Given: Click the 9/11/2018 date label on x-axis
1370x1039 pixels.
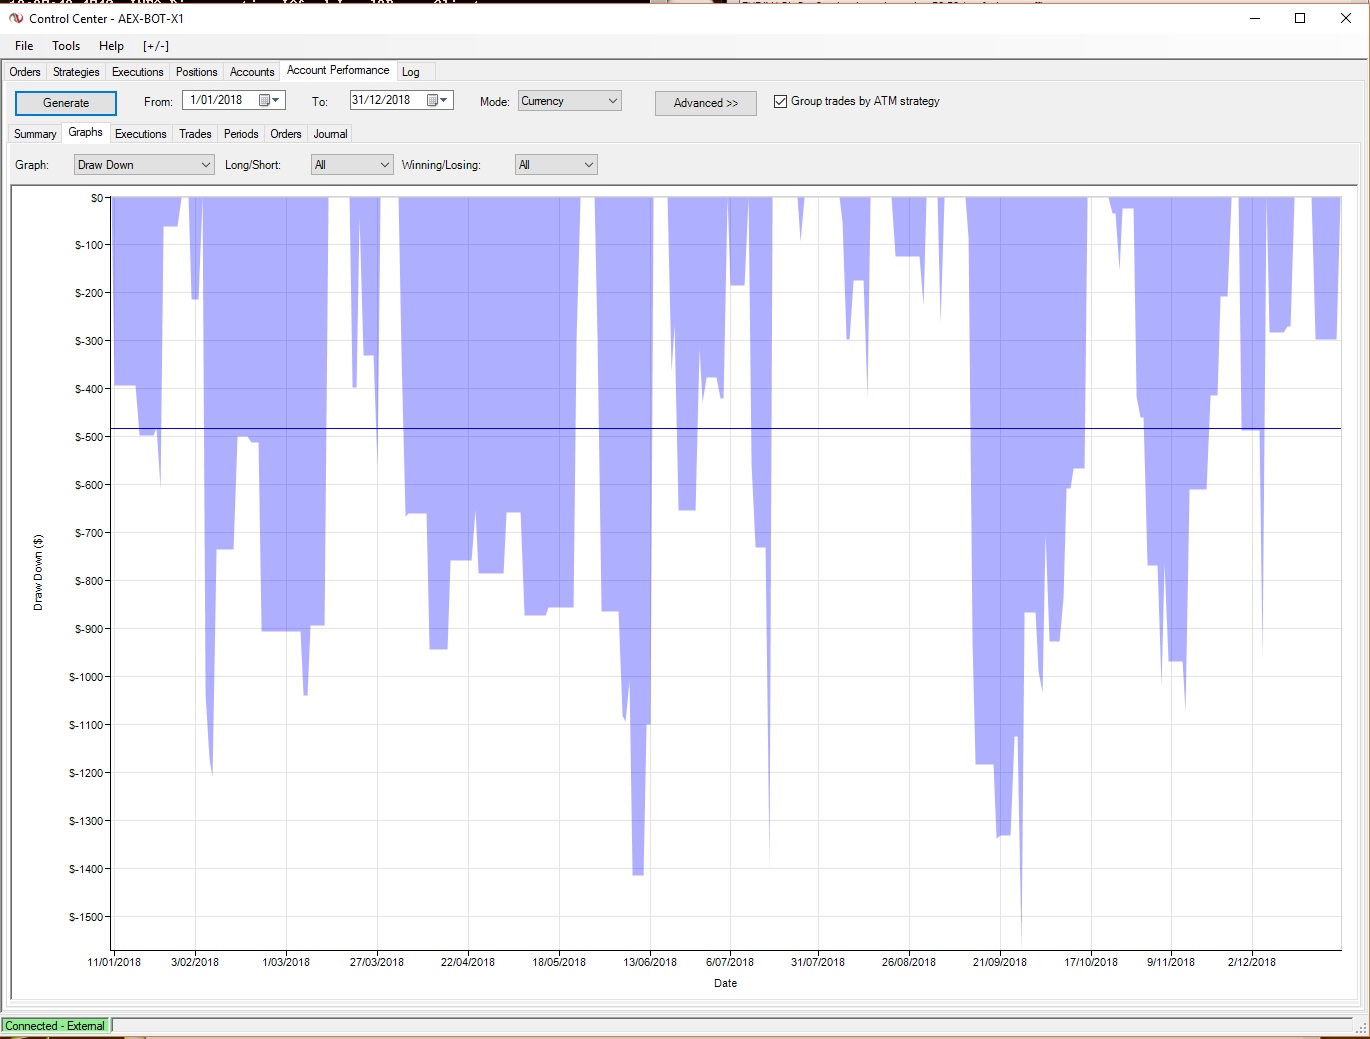Looking at the screenshot, I should (1171, 962).
